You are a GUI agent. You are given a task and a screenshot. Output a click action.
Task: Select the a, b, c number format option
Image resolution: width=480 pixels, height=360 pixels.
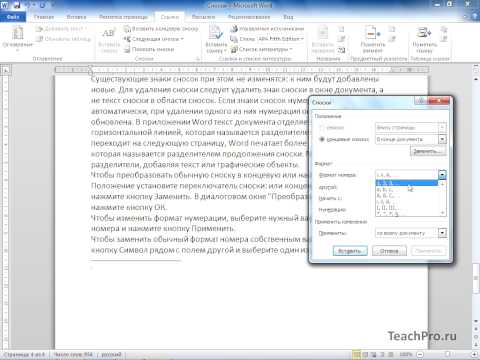[406, 189]
